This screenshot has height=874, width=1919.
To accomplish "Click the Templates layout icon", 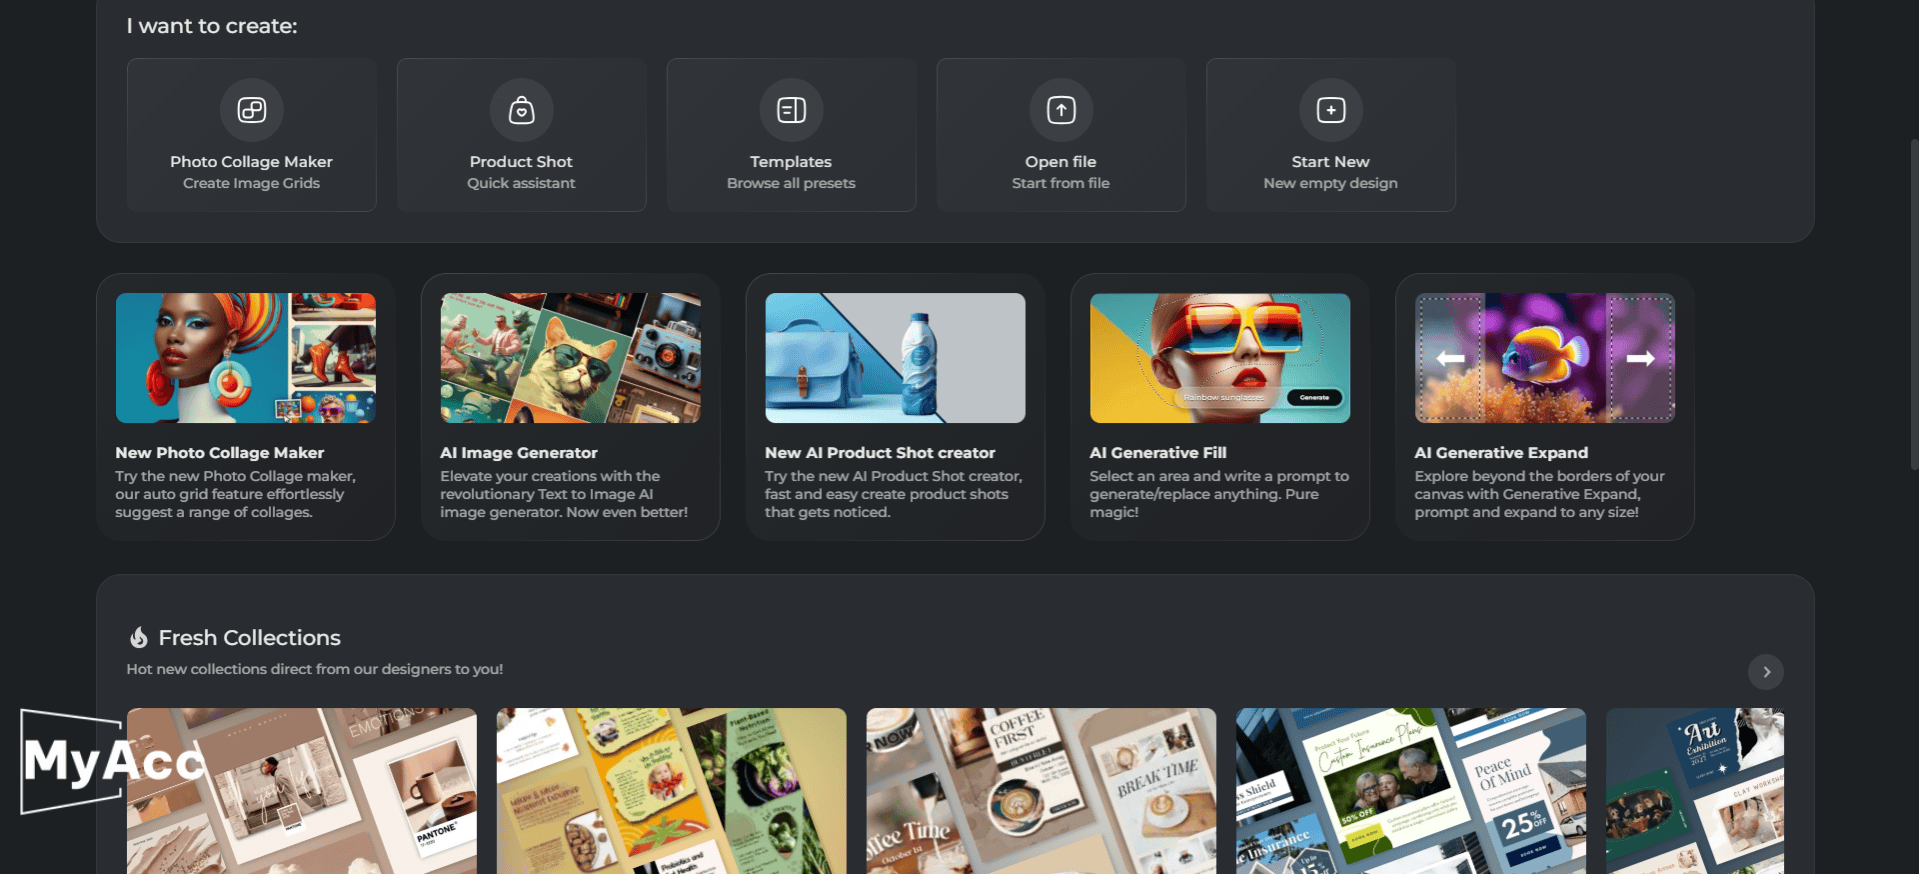I will 791,110.
